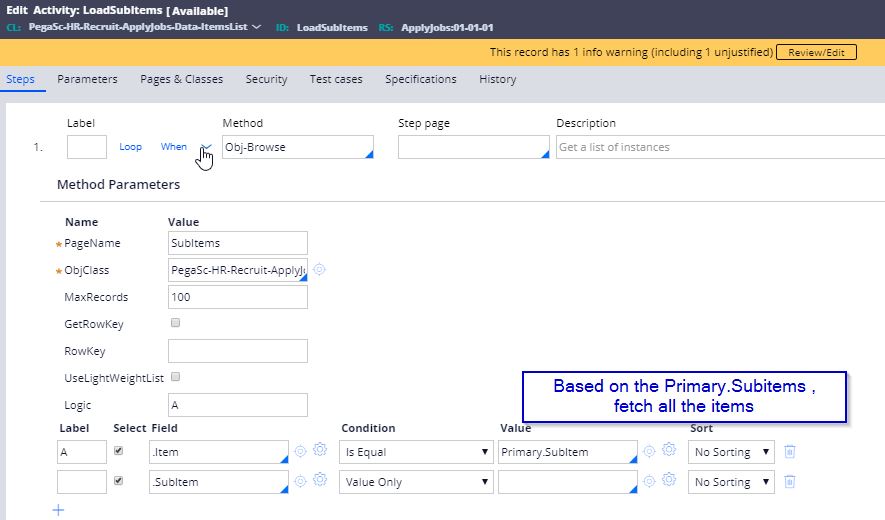
Task: Click crosshair icon beside empty Value field
Action: (649, 481)
